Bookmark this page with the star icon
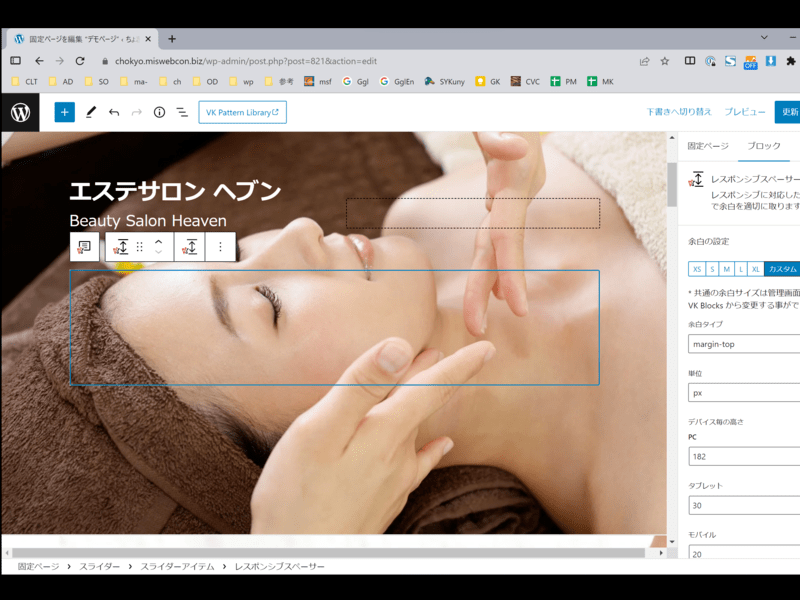800x600 pixels. (x=665, y=61)
